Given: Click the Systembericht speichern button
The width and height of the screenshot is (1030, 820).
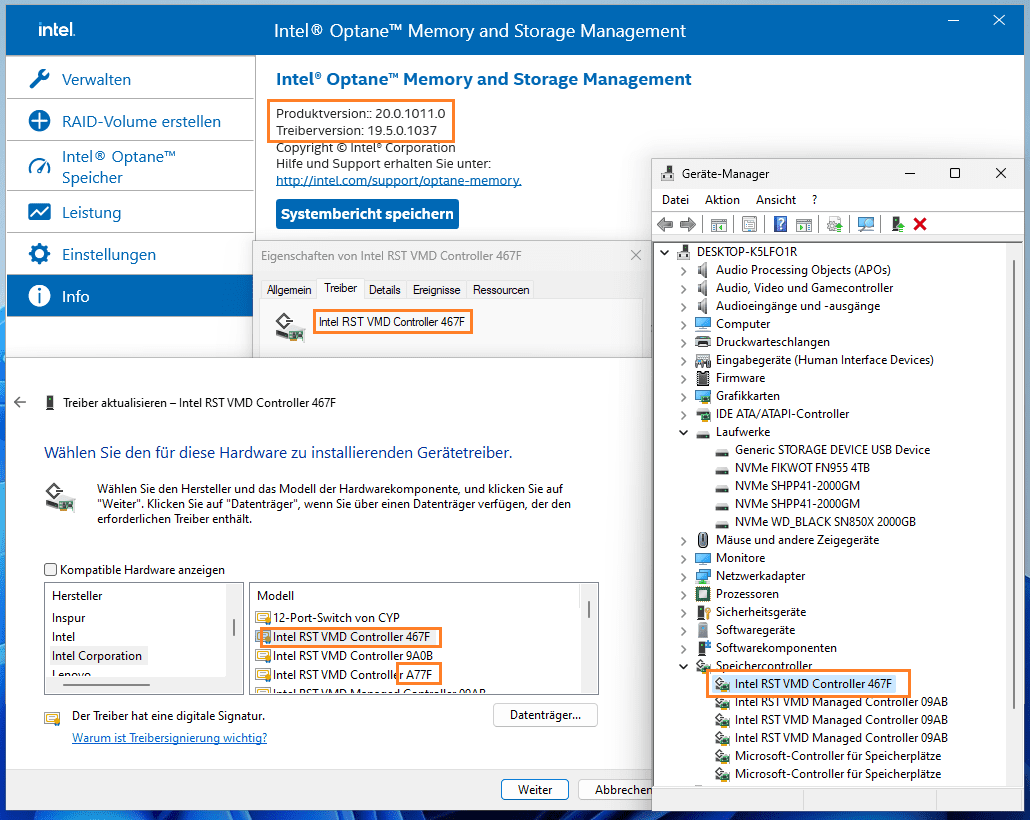Looking at the screenshot, I should 367,214.
